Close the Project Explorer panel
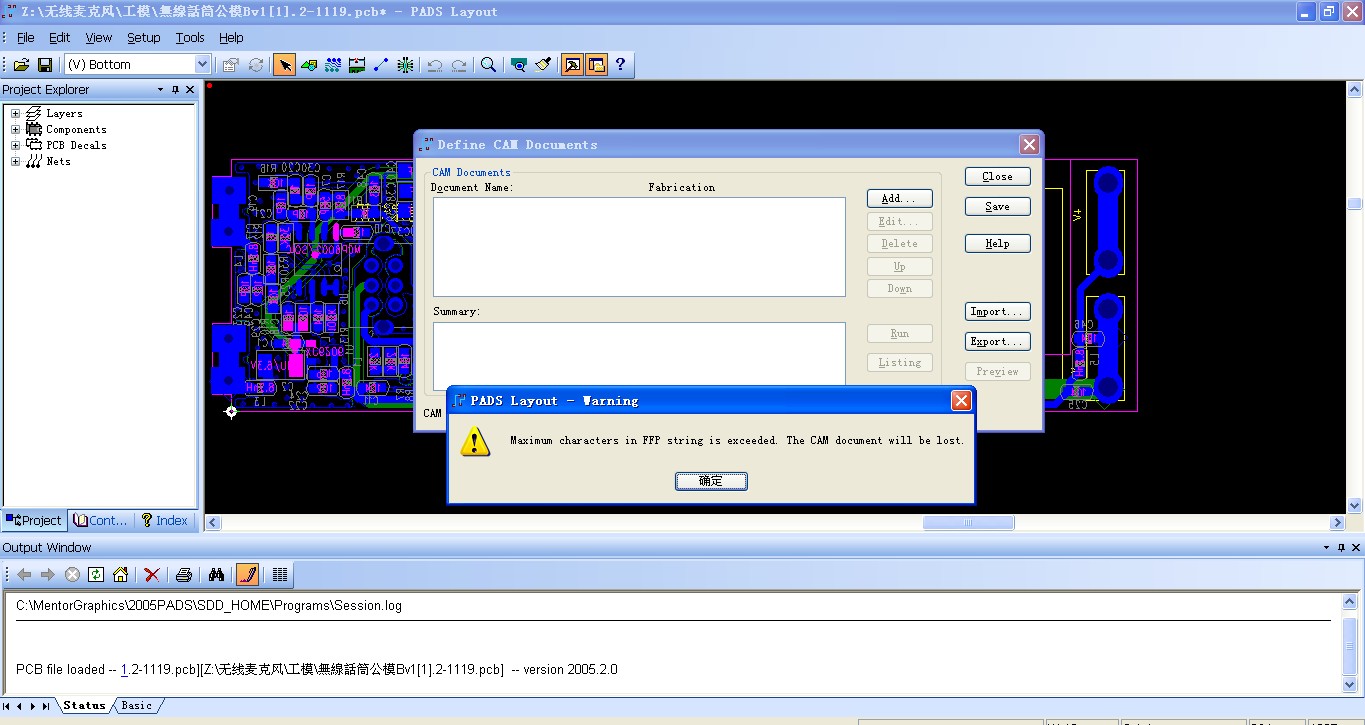Viewport: 1365px width, 725px height. [x=190, y=90]
